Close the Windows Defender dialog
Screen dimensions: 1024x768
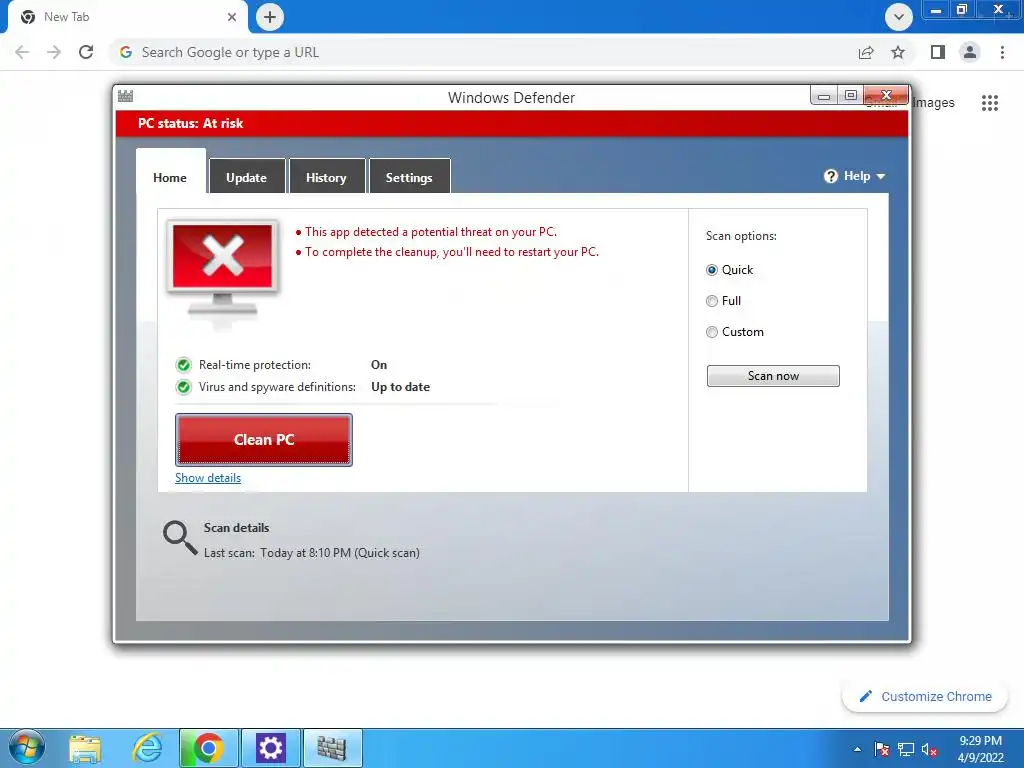tap(886, 96)
